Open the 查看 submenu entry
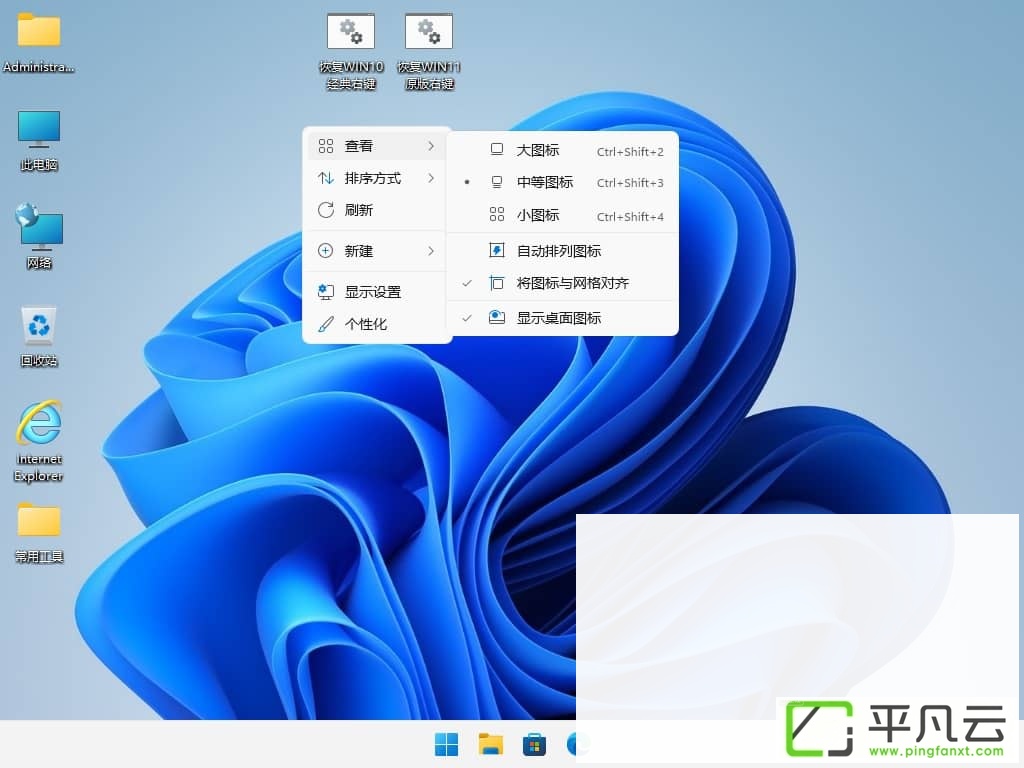 point(376,146)
